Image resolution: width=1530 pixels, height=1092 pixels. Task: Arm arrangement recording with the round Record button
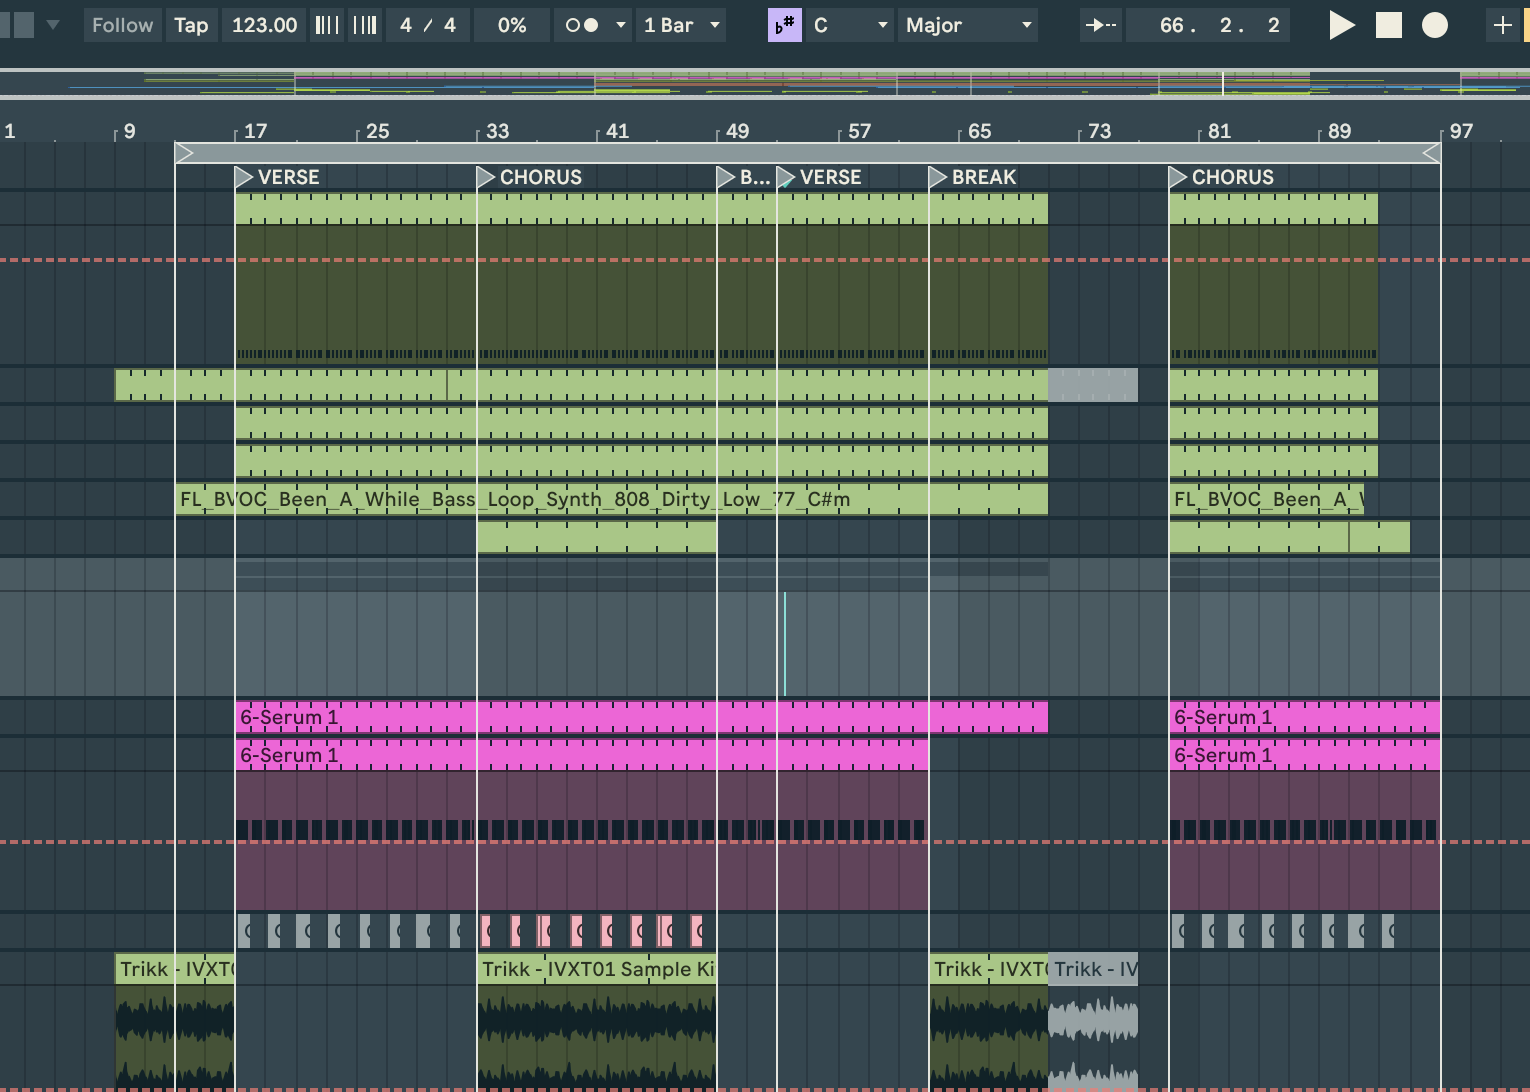tap(1435, 25)
